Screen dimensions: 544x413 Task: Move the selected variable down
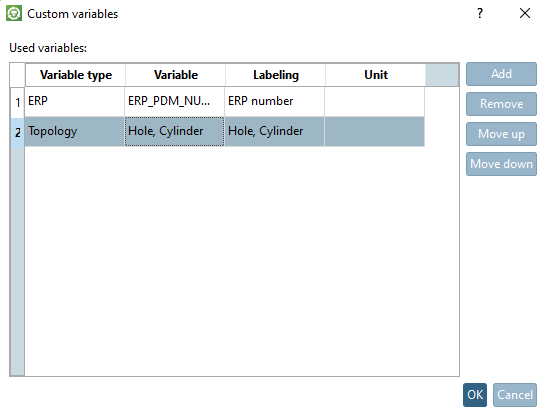[501, 164]
